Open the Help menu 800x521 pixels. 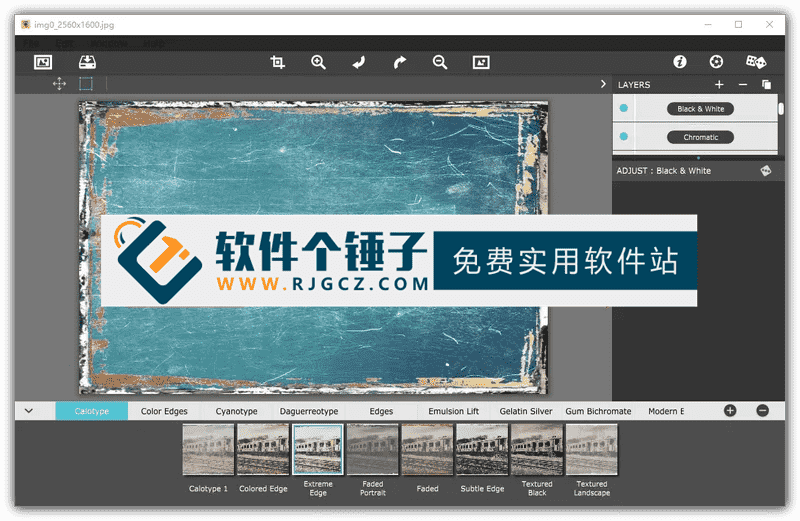154,43
